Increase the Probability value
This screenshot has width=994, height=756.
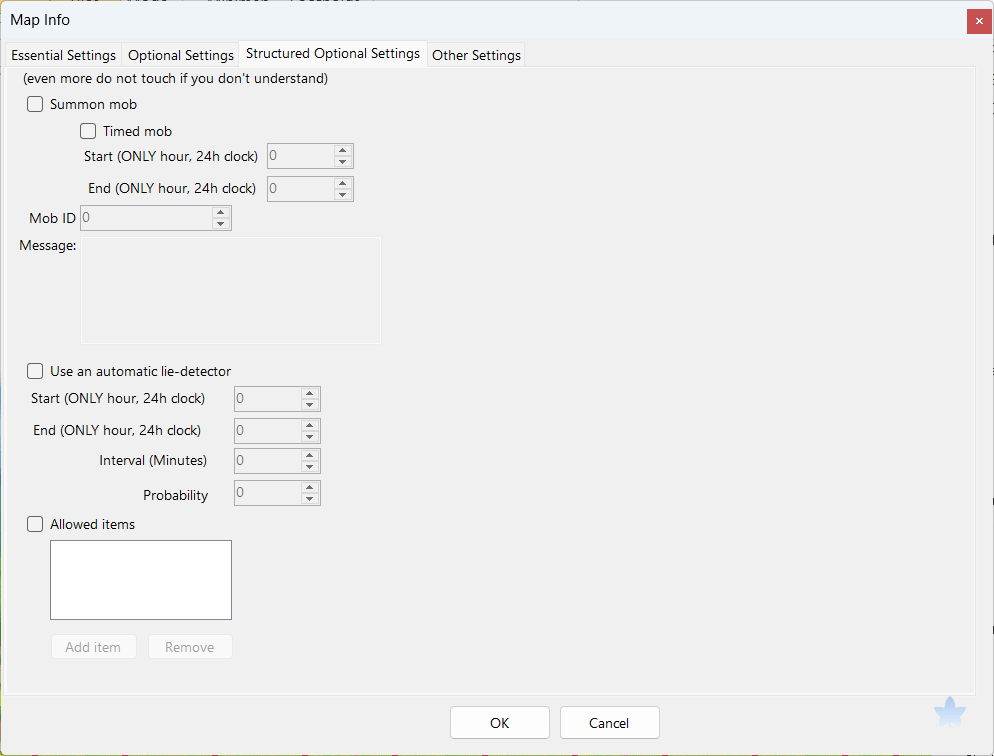pyautogui.click(x=309, y=487)
